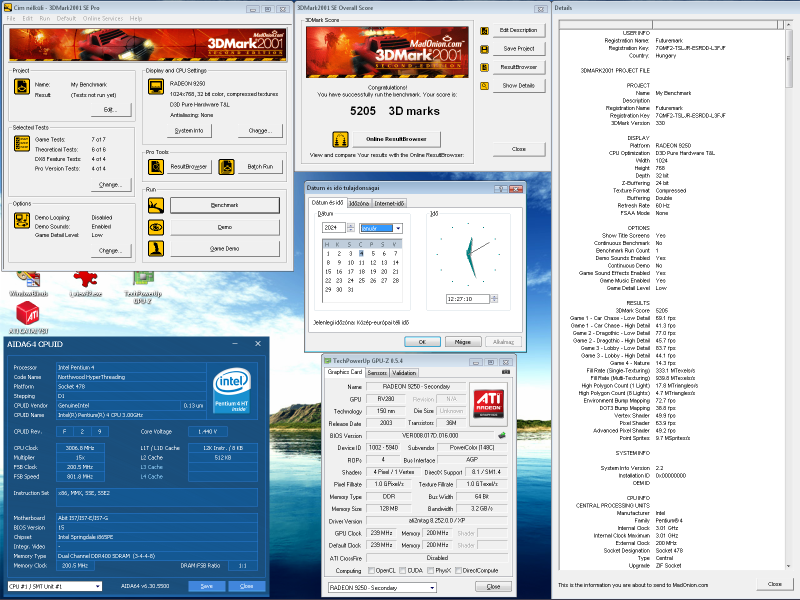Click the Display and CPU Settings monitor icon
800x600 pixels.
[156, 87]
